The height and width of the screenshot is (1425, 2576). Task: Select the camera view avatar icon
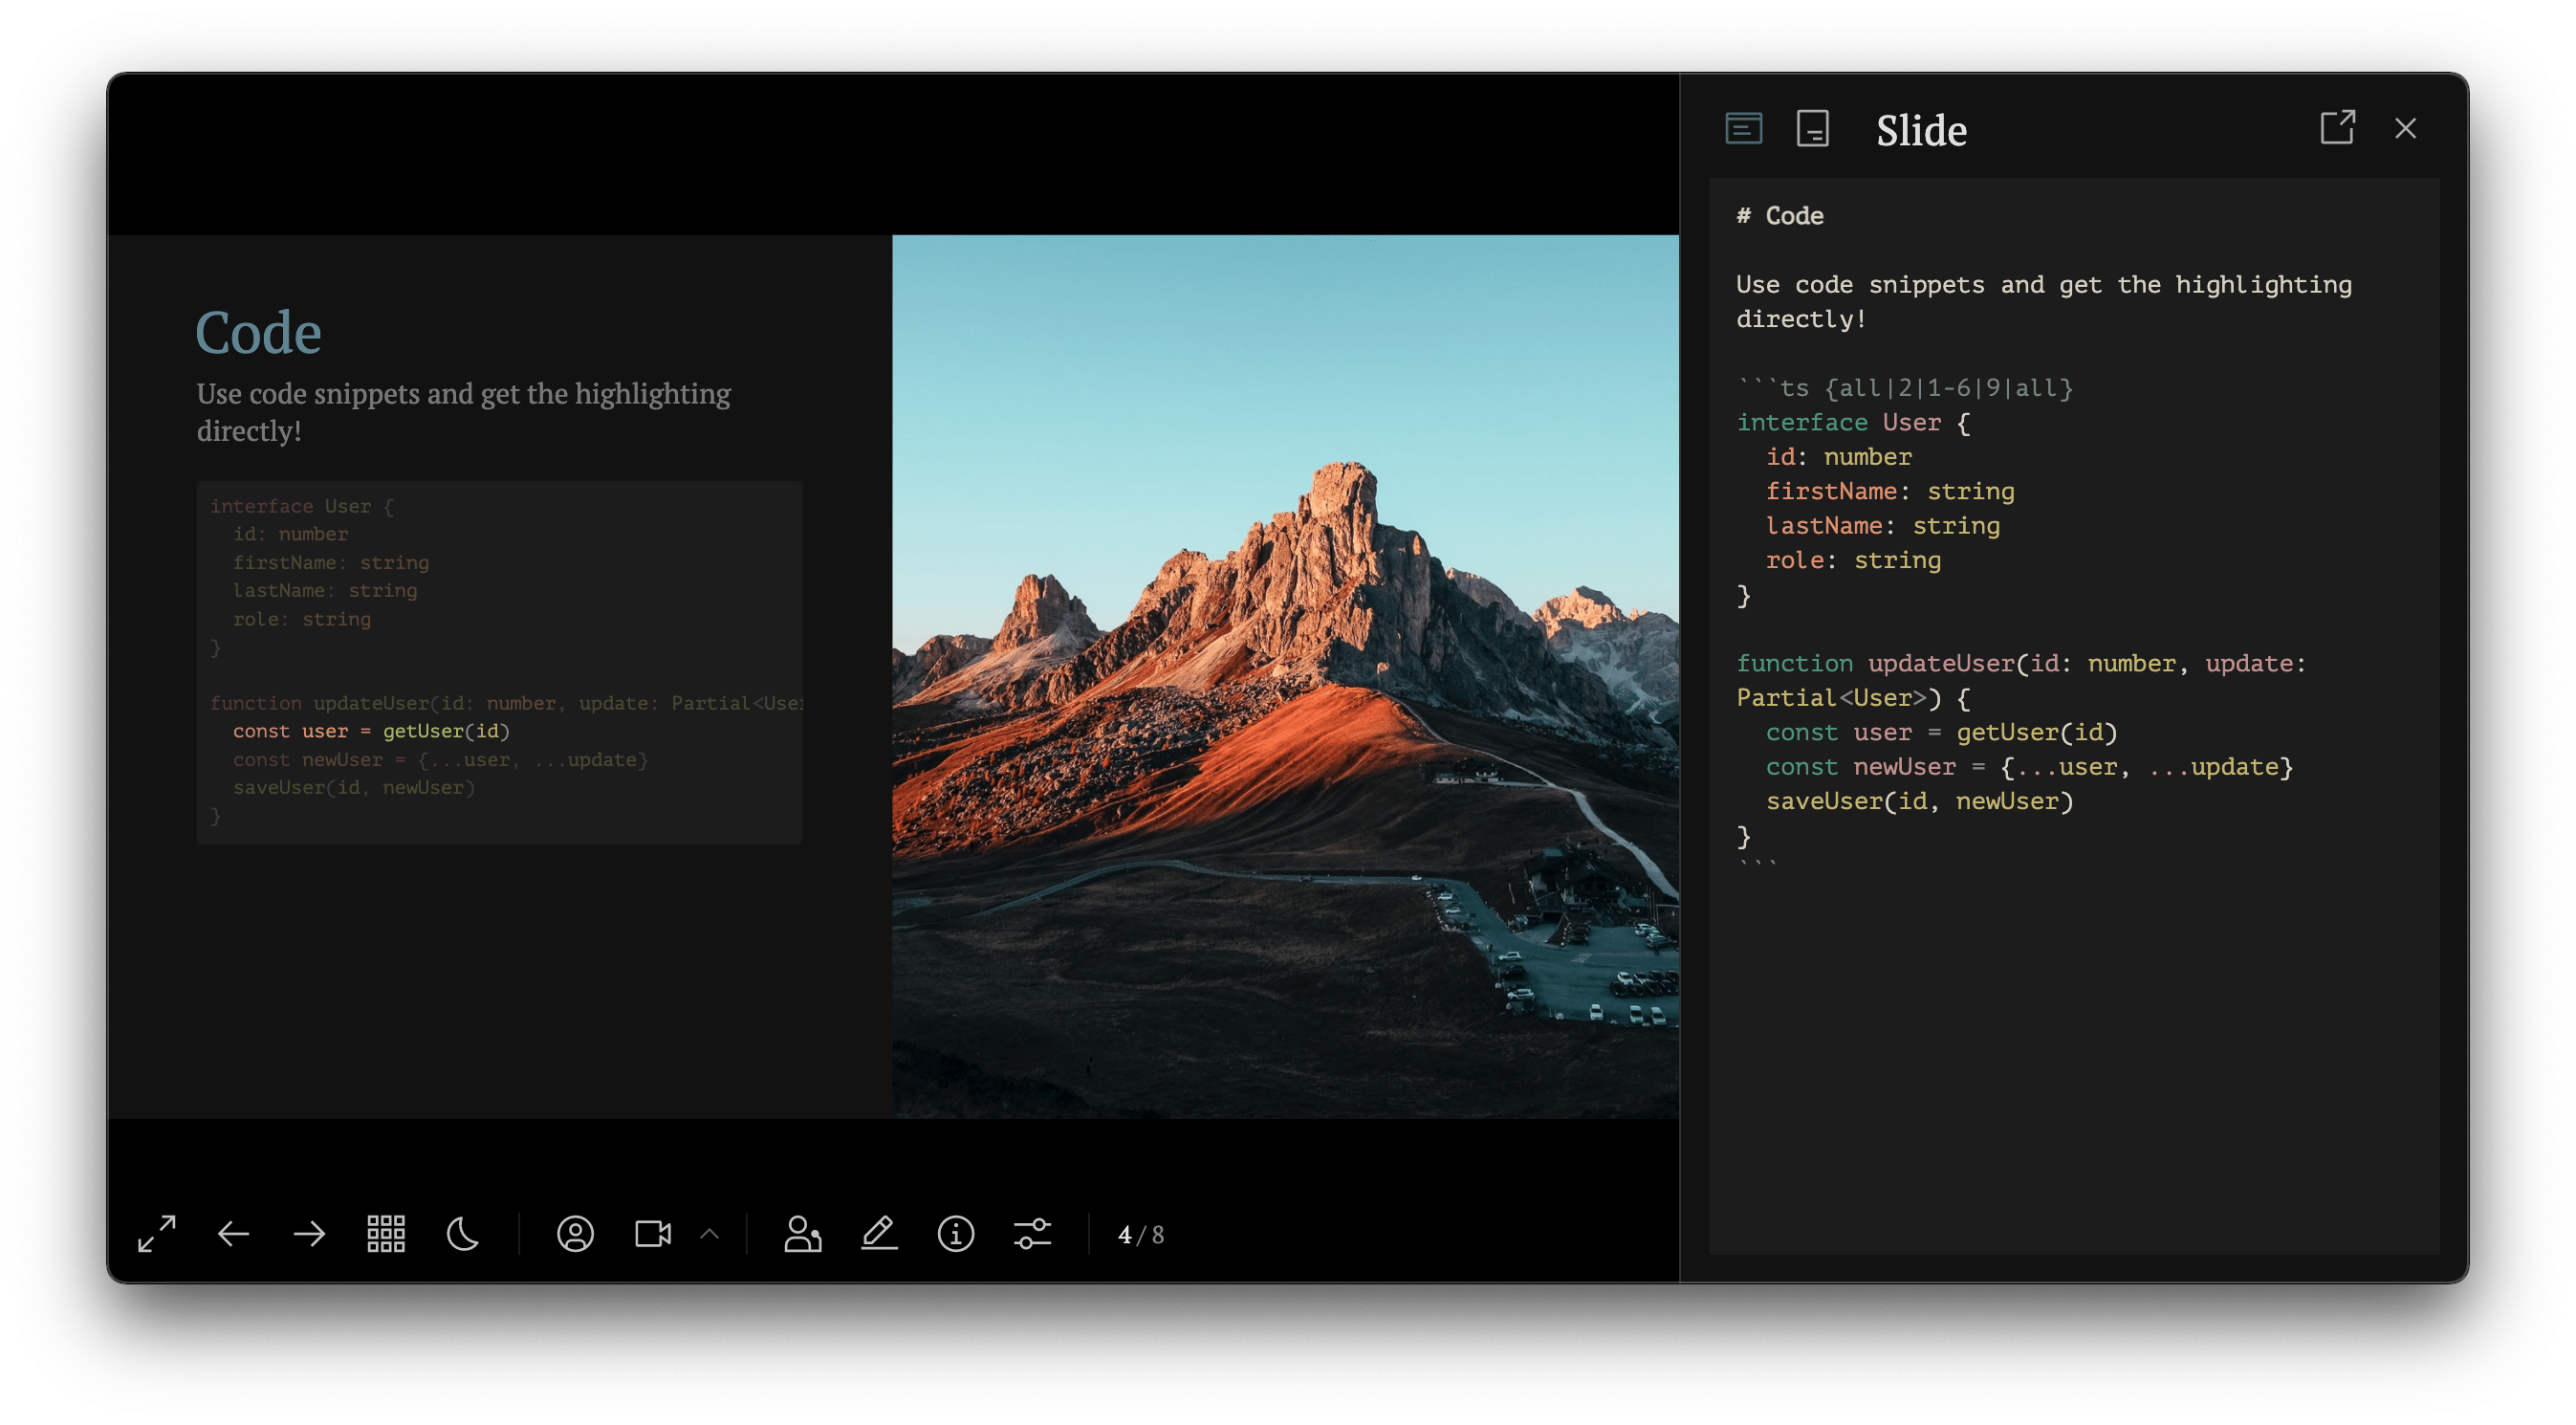(x=575, y=1234)
